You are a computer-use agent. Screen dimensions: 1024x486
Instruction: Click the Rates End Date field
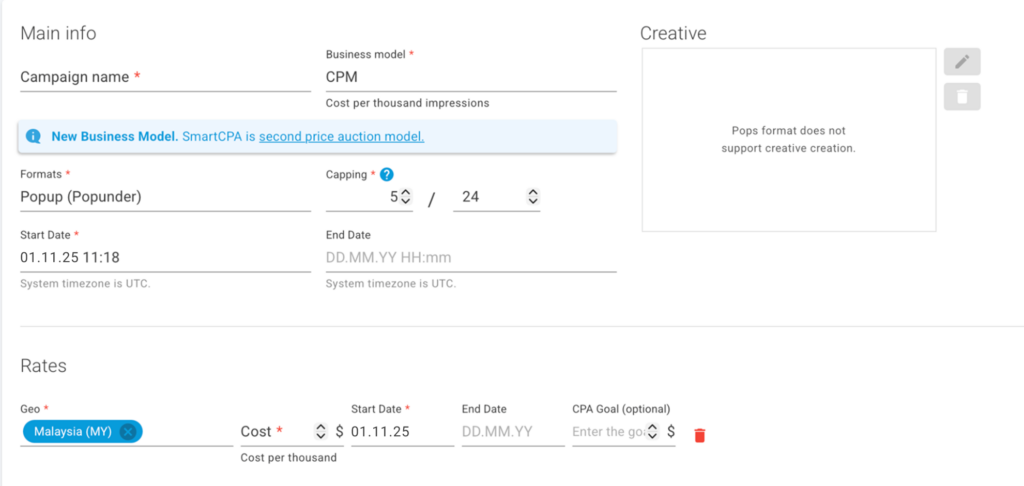(512, 432)
